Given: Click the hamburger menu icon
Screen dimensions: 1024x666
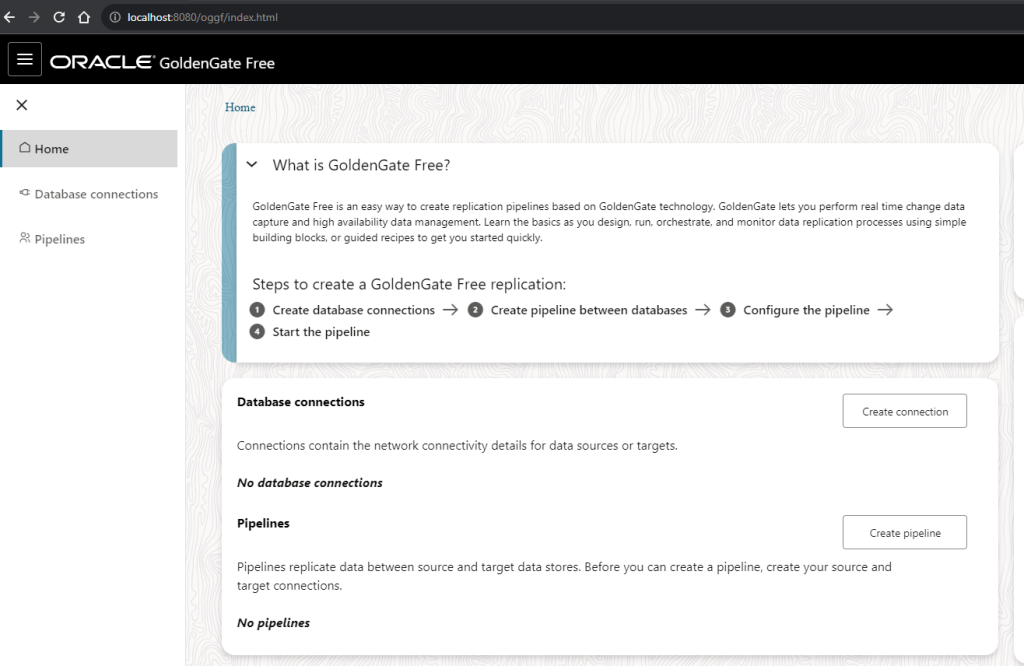Looking at the screenshot, I should click(x=25, y=60).
